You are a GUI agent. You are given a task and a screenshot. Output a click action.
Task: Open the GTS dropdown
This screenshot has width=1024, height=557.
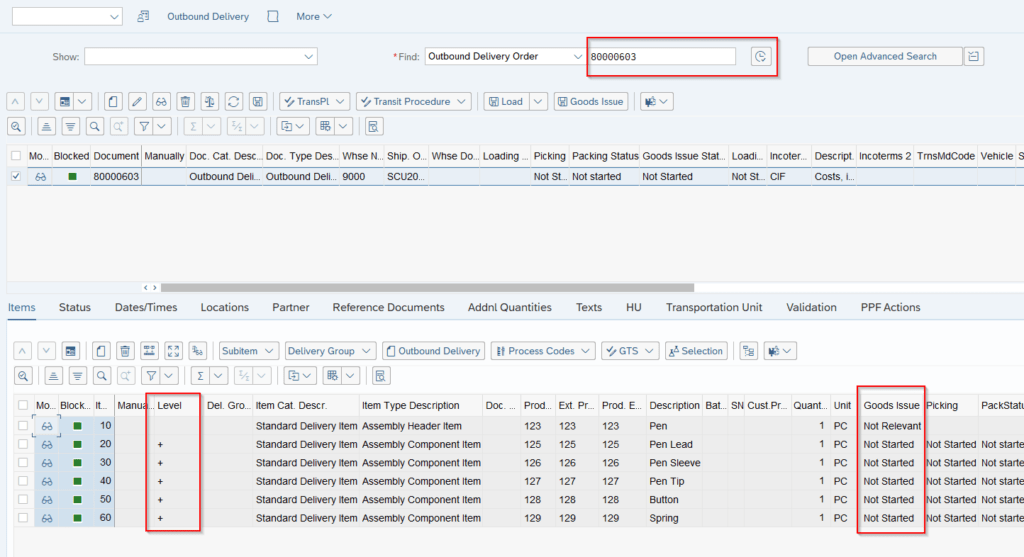(x=630, y=351)
